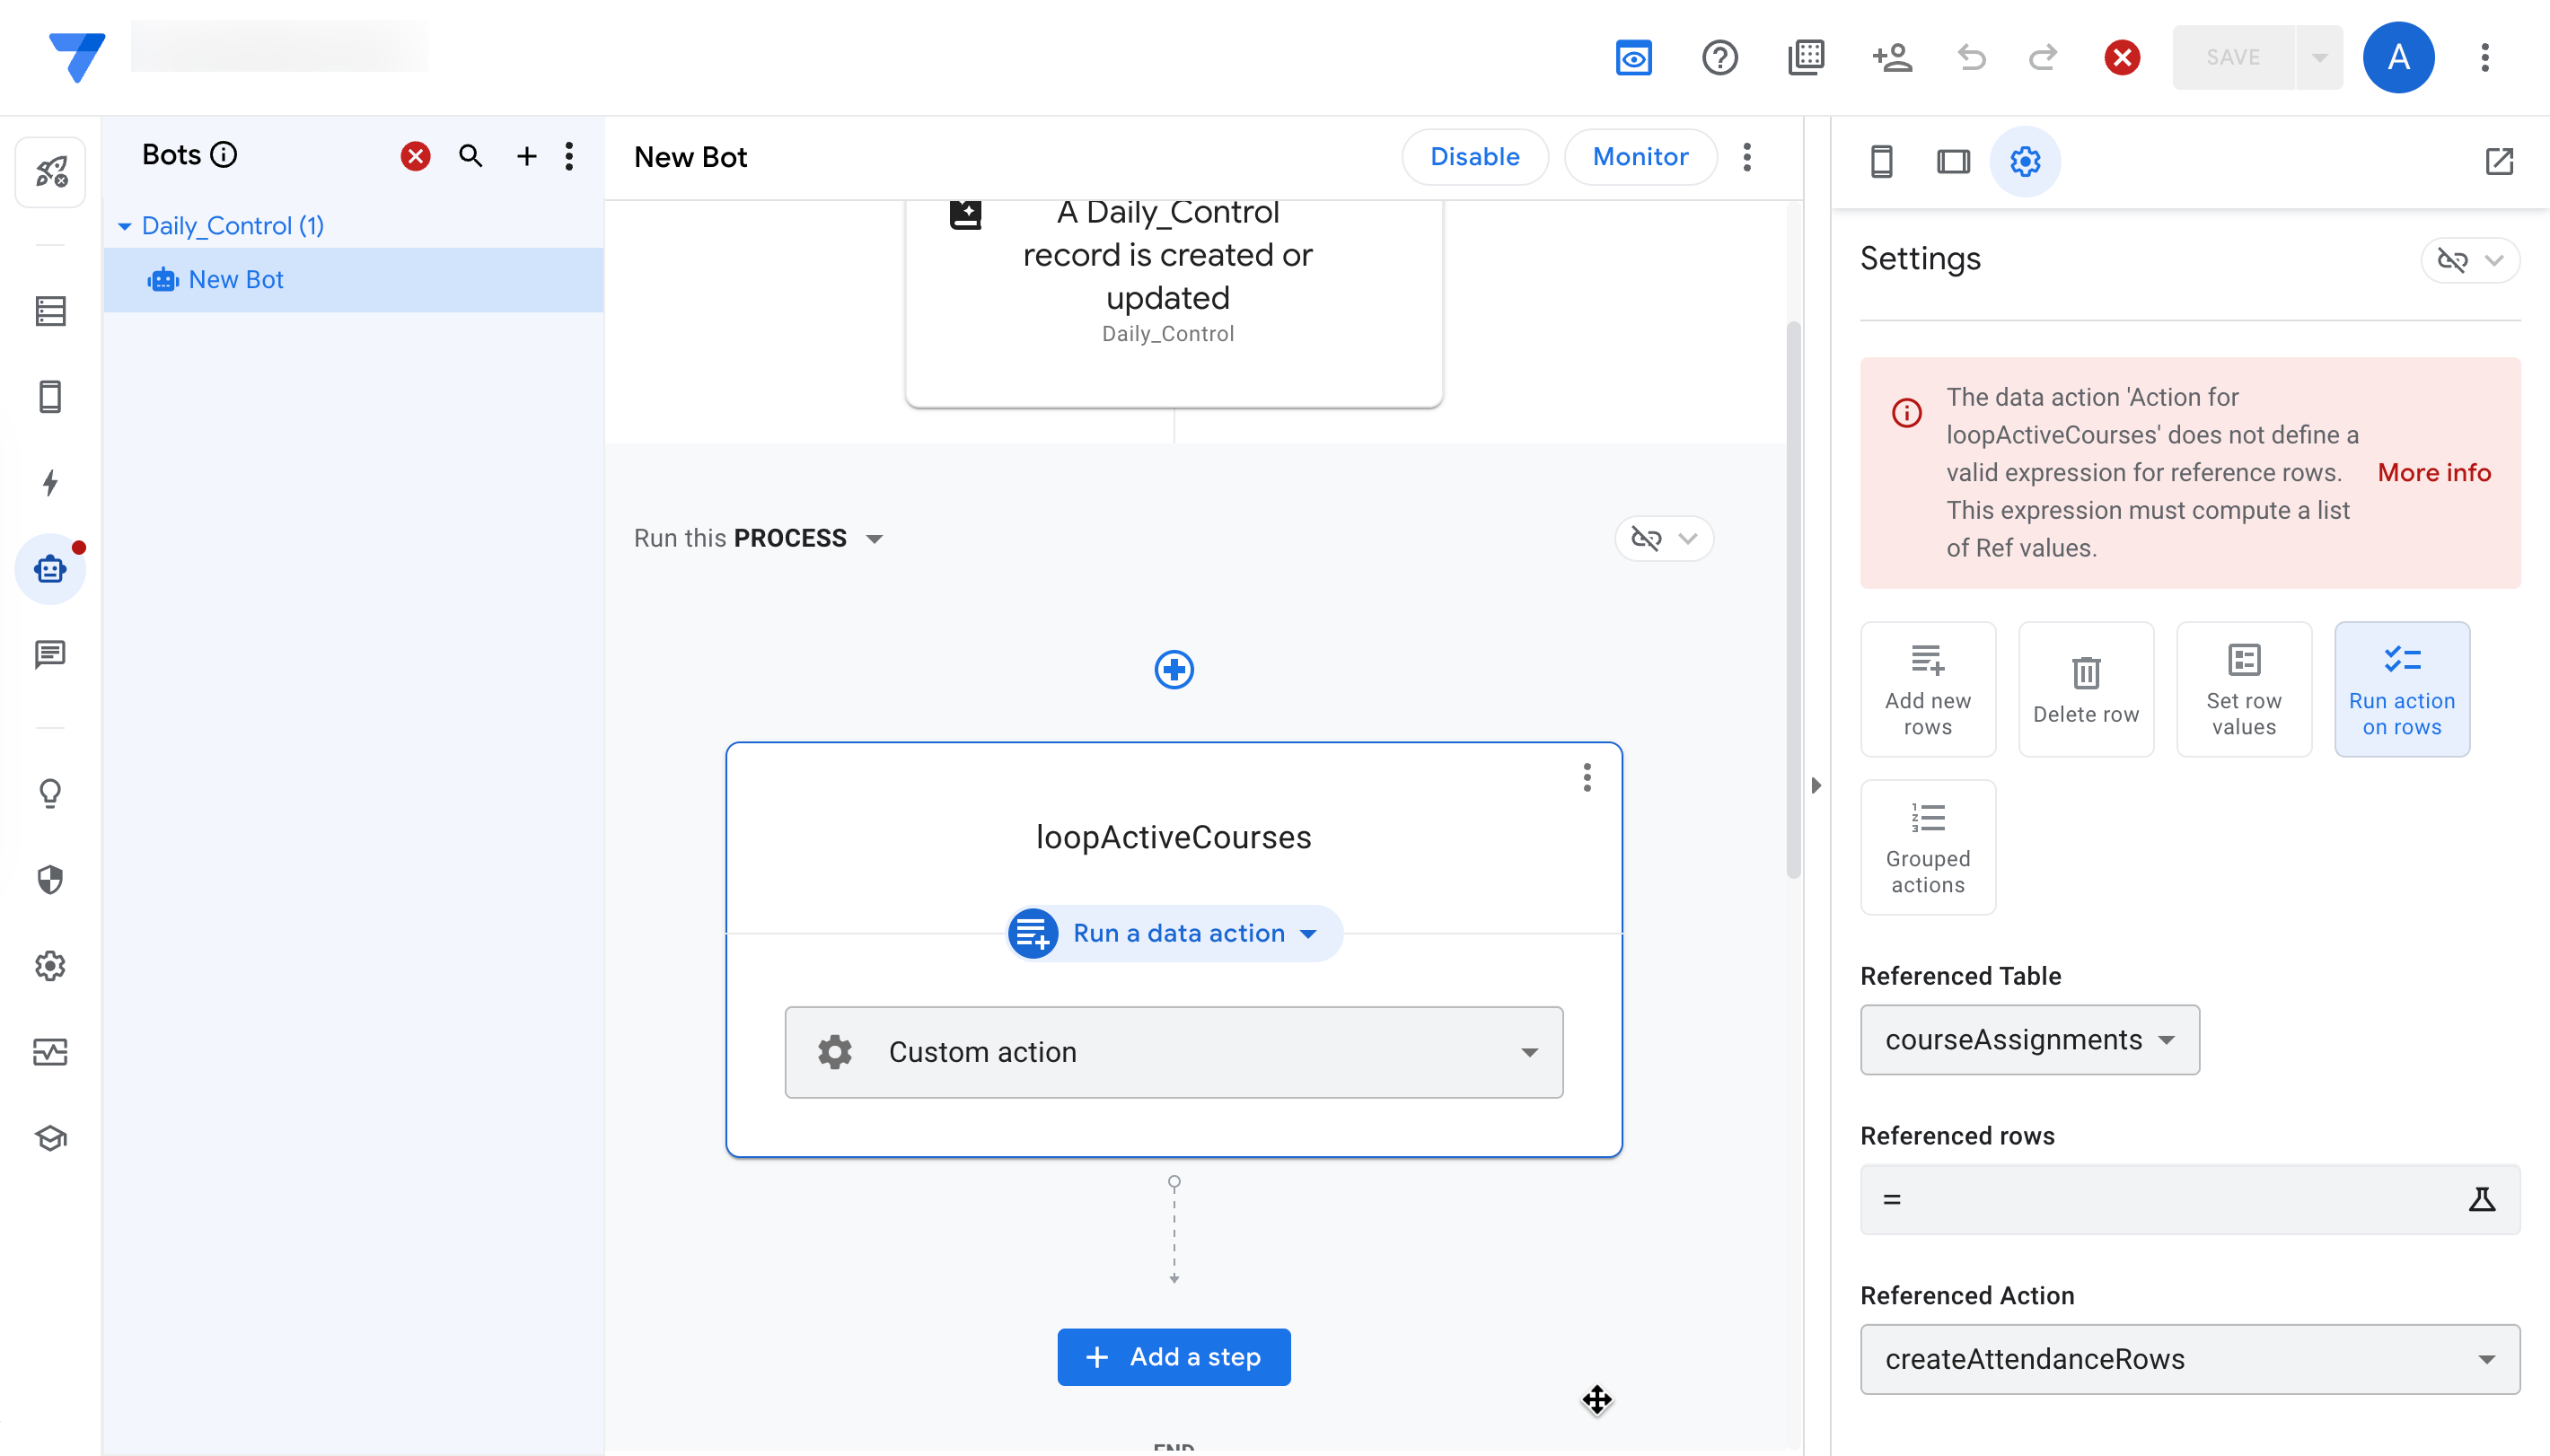Click the More info link in error
This screenshot has height=1456, width=2550.
pyautogui.click(x=2433, y=473)
